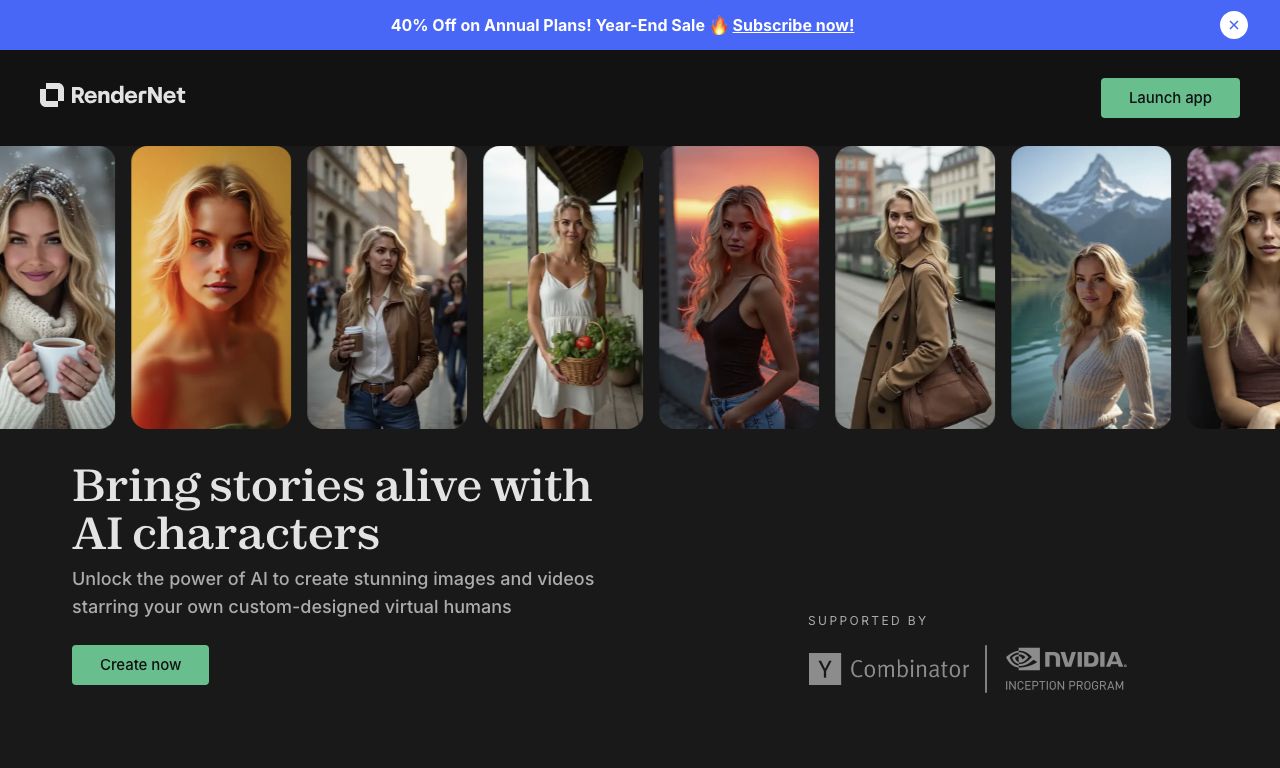
Task: Click the RenderNet logo
Action: click(x=113, y=95)
